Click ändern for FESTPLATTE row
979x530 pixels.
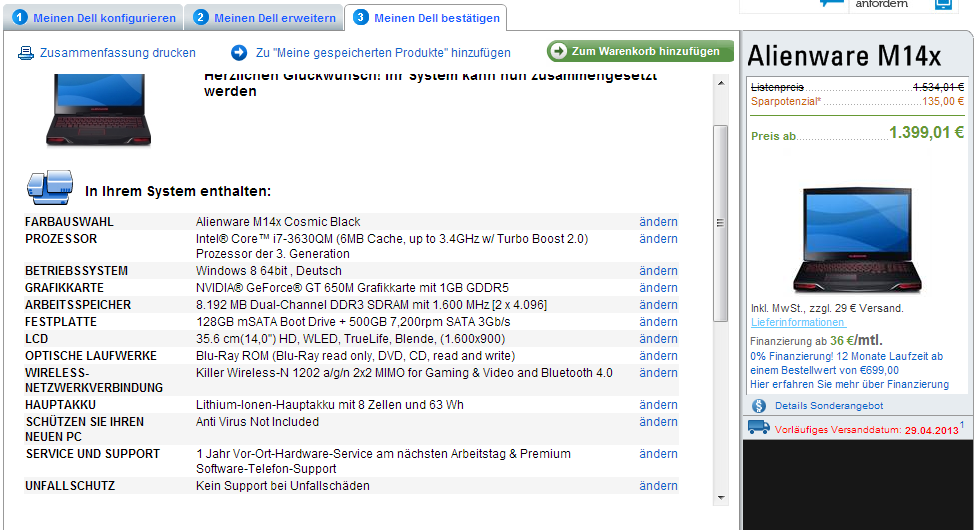(658, 321)
